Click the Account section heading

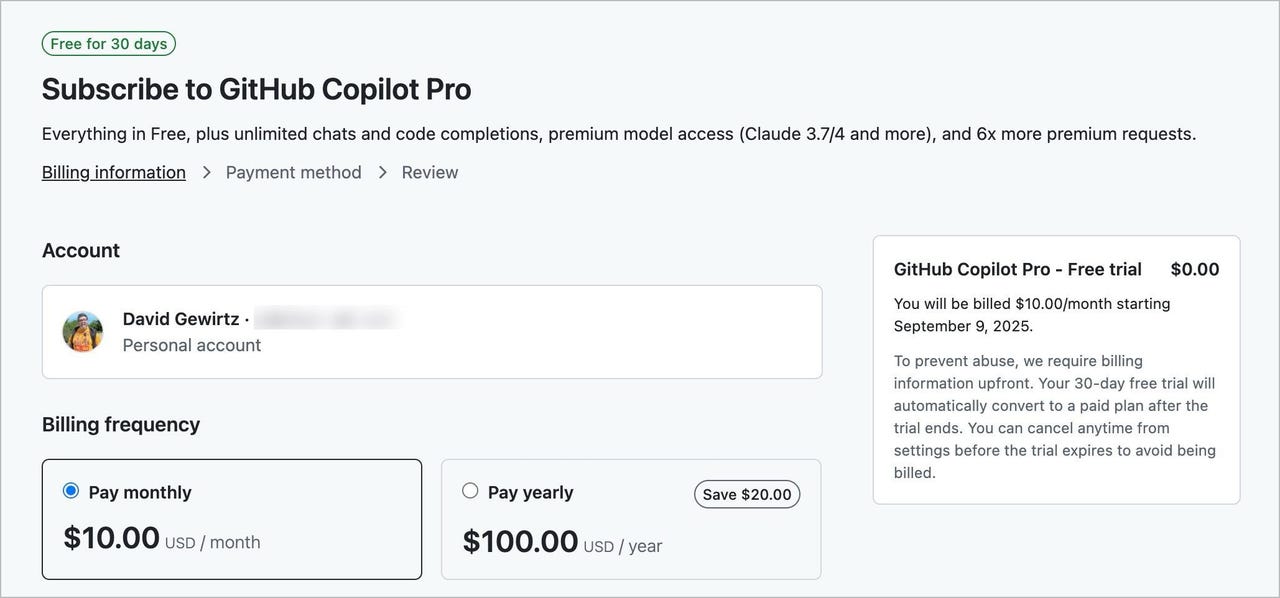click(81, 250)
